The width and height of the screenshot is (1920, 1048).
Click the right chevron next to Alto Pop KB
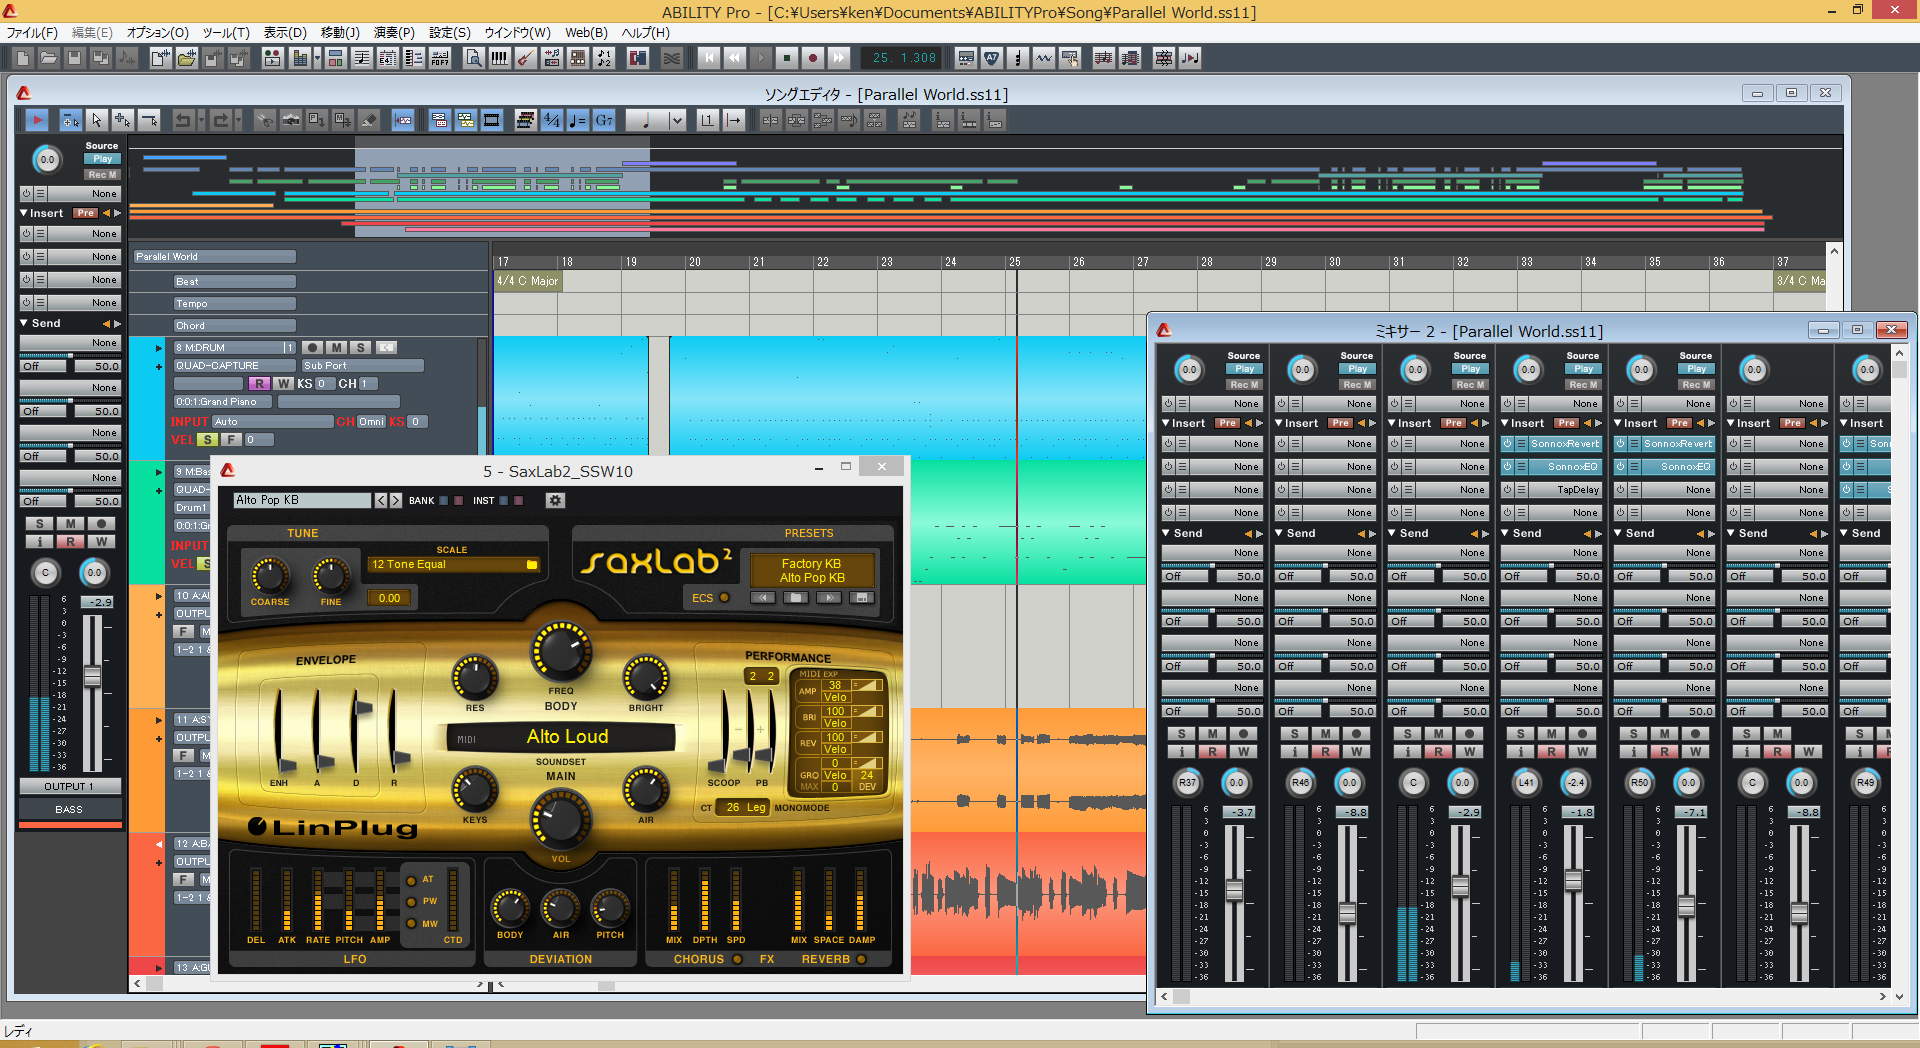click(396, 500)
